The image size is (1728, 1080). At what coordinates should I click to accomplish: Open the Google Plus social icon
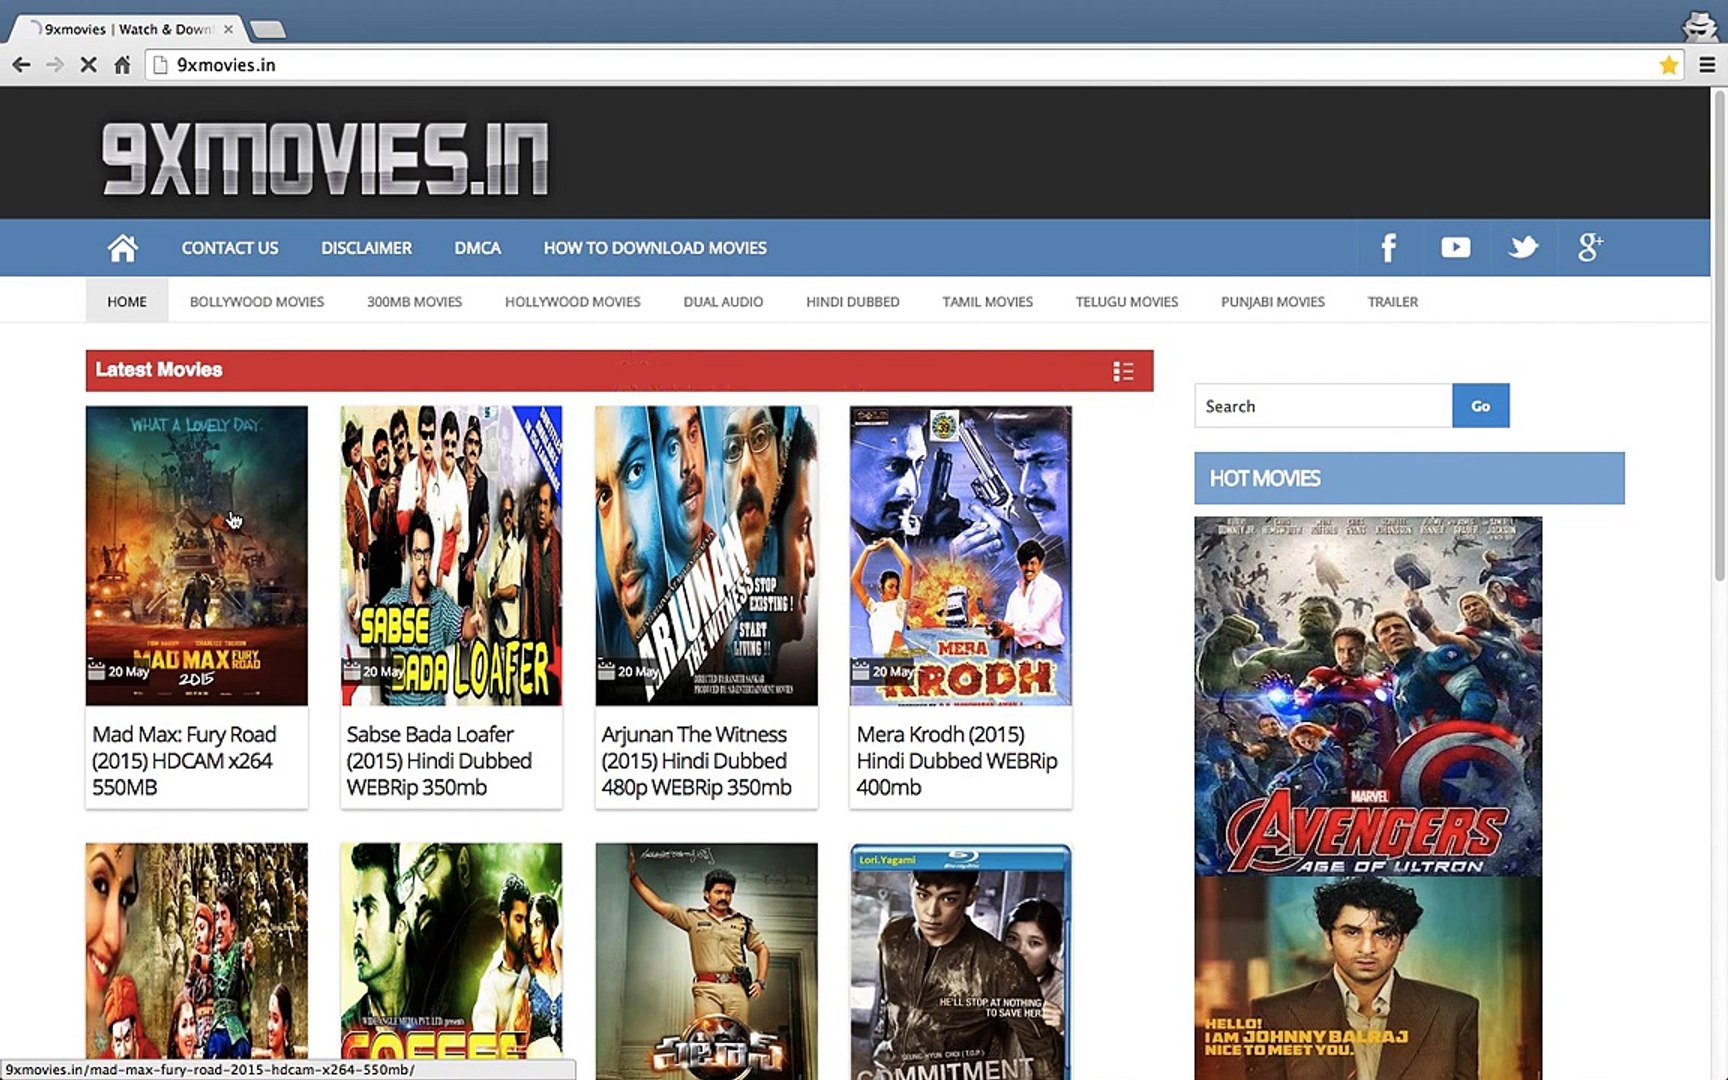pyautogui.click(x=1590, y=248)
